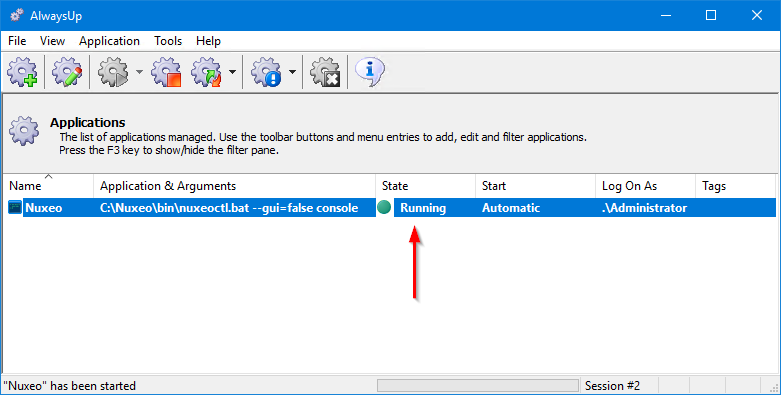Viewport: 781px width, 395px height.
Task: Click the .\Administrator log on cell
Action: (645, 208)
